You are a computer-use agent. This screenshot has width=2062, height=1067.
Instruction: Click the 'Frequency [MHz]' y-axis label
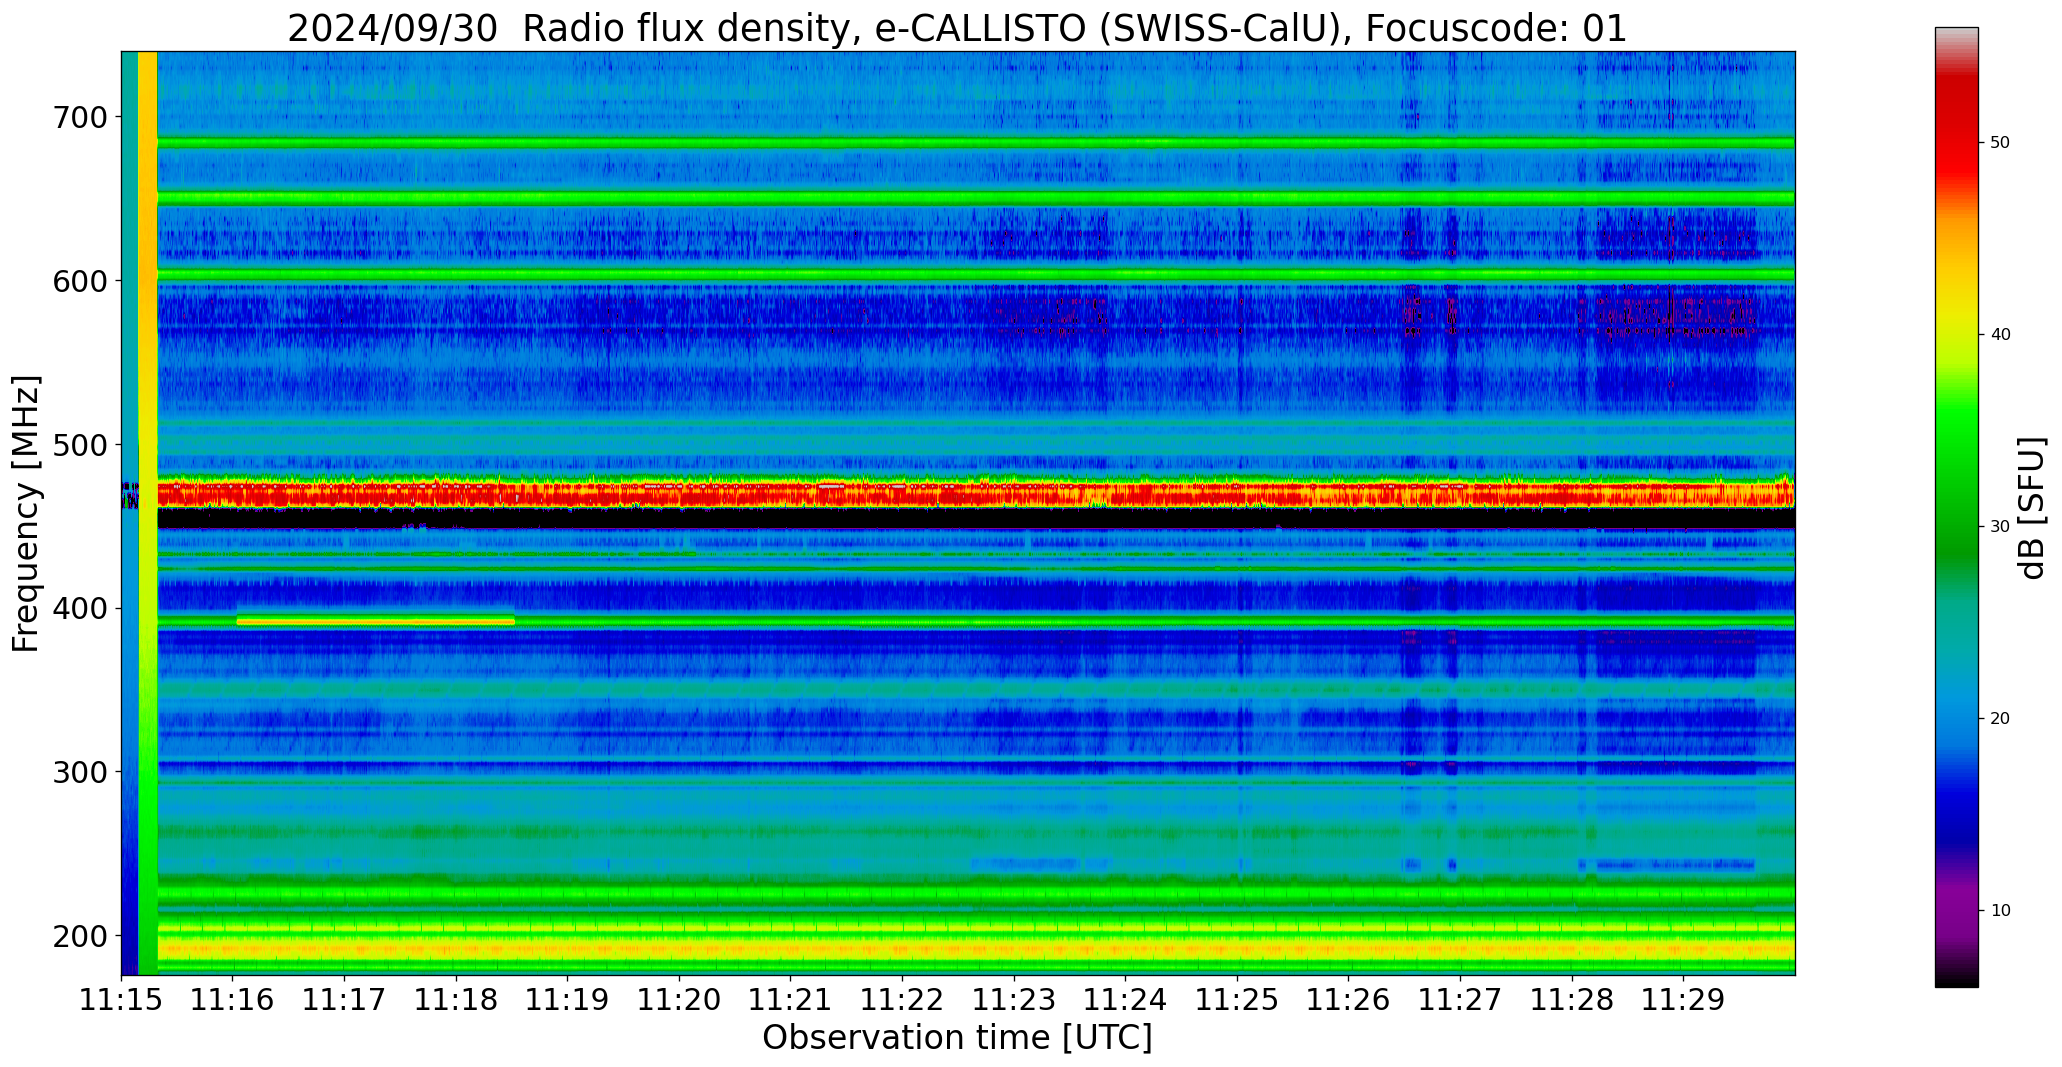pos(27,514)
